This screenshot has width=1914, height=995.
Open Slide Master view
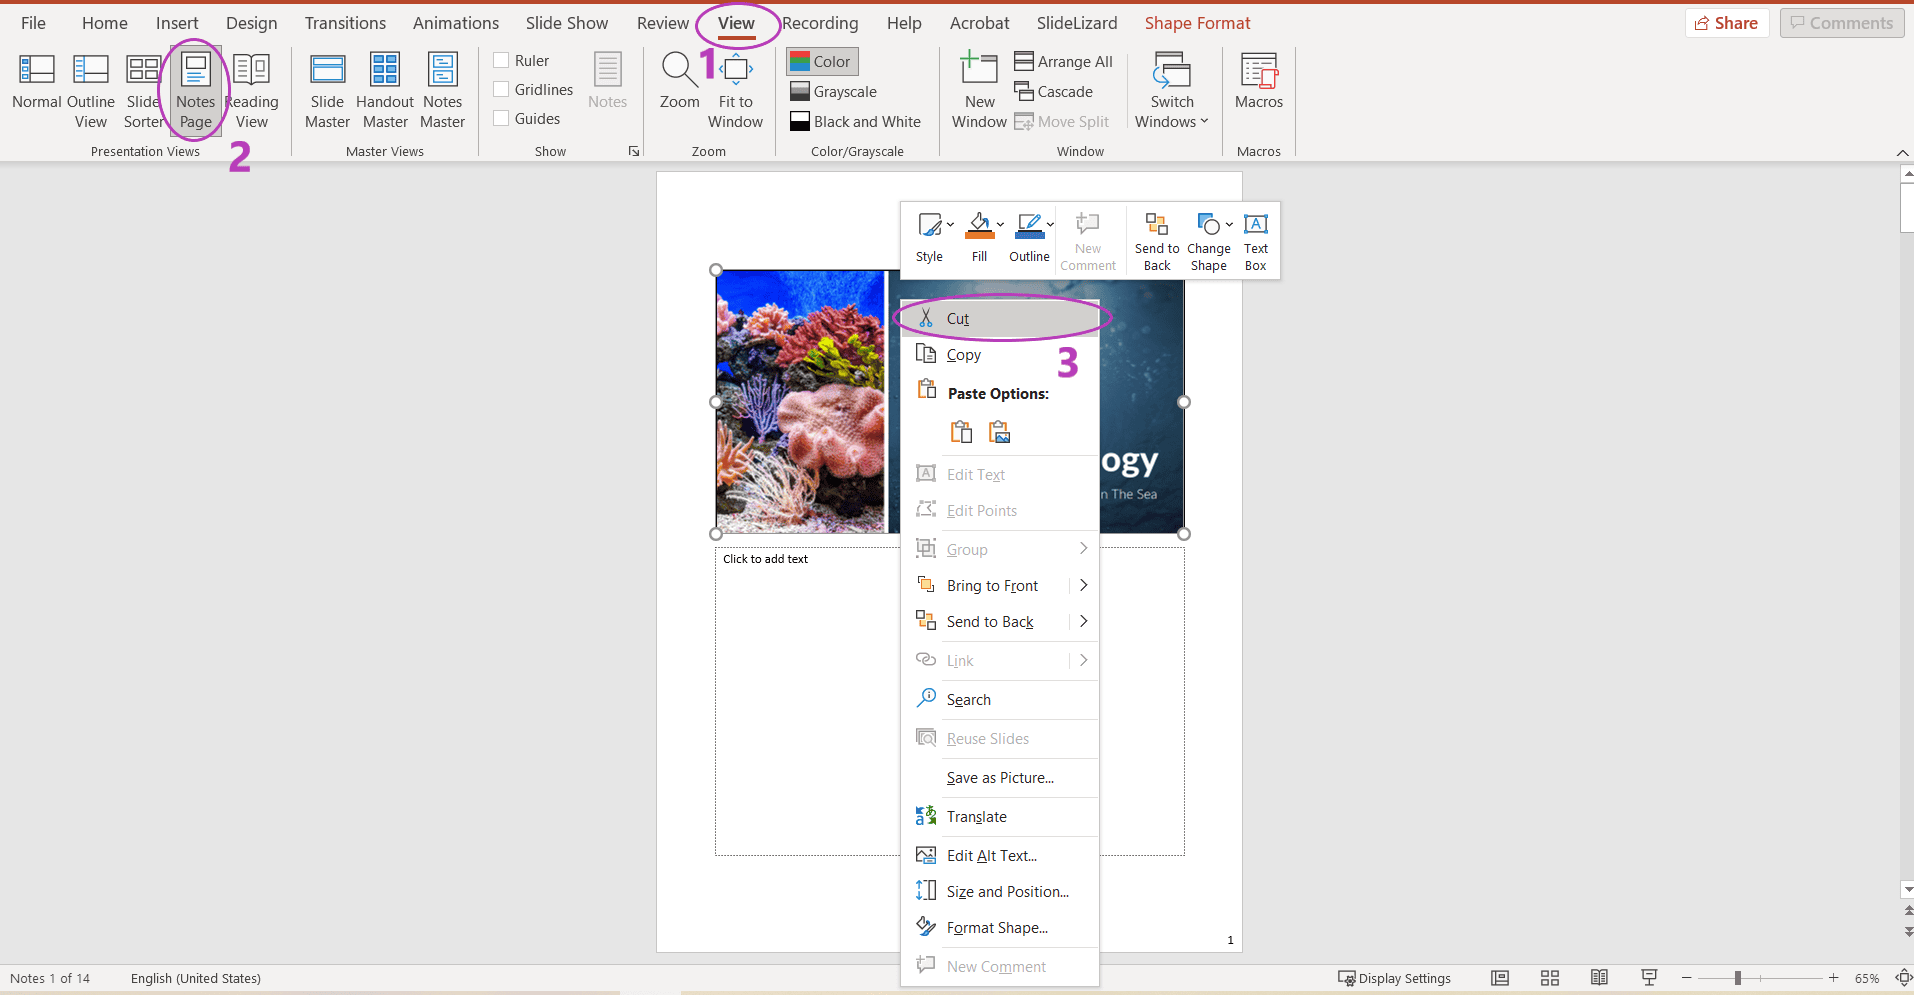pos(327,90)
